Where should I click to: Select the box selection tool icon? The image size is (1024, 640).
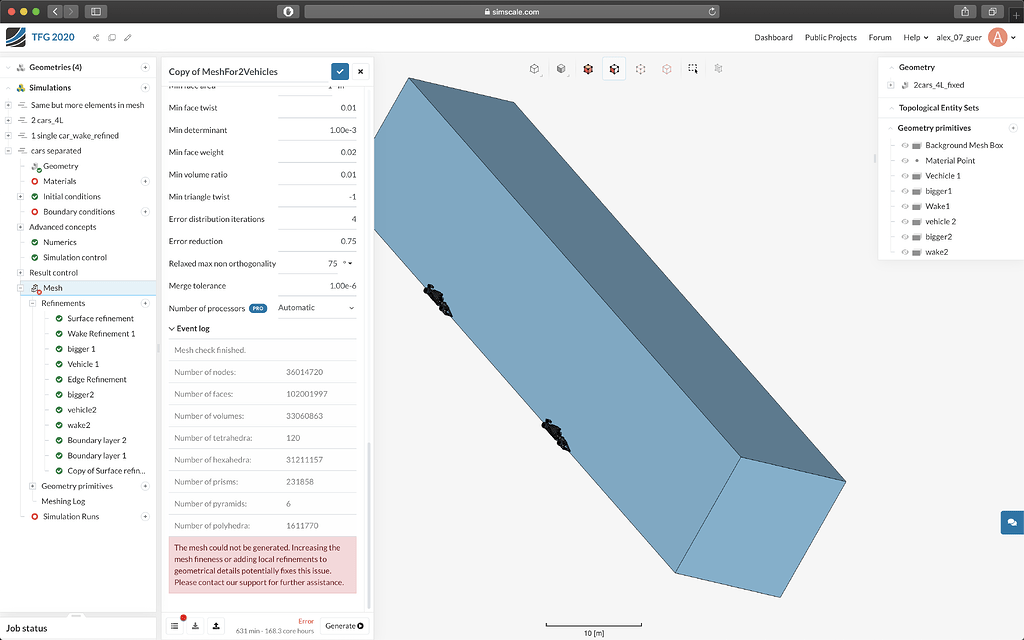click(x=692, y=69)
